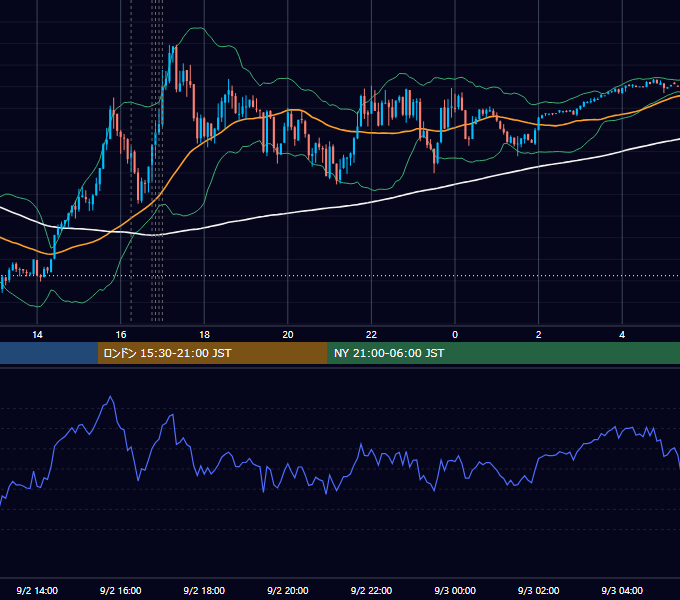Viewport: 680px width, 600px height.
Task: Select the 9/2 16:00 date label
Action: tap(121, 590)
